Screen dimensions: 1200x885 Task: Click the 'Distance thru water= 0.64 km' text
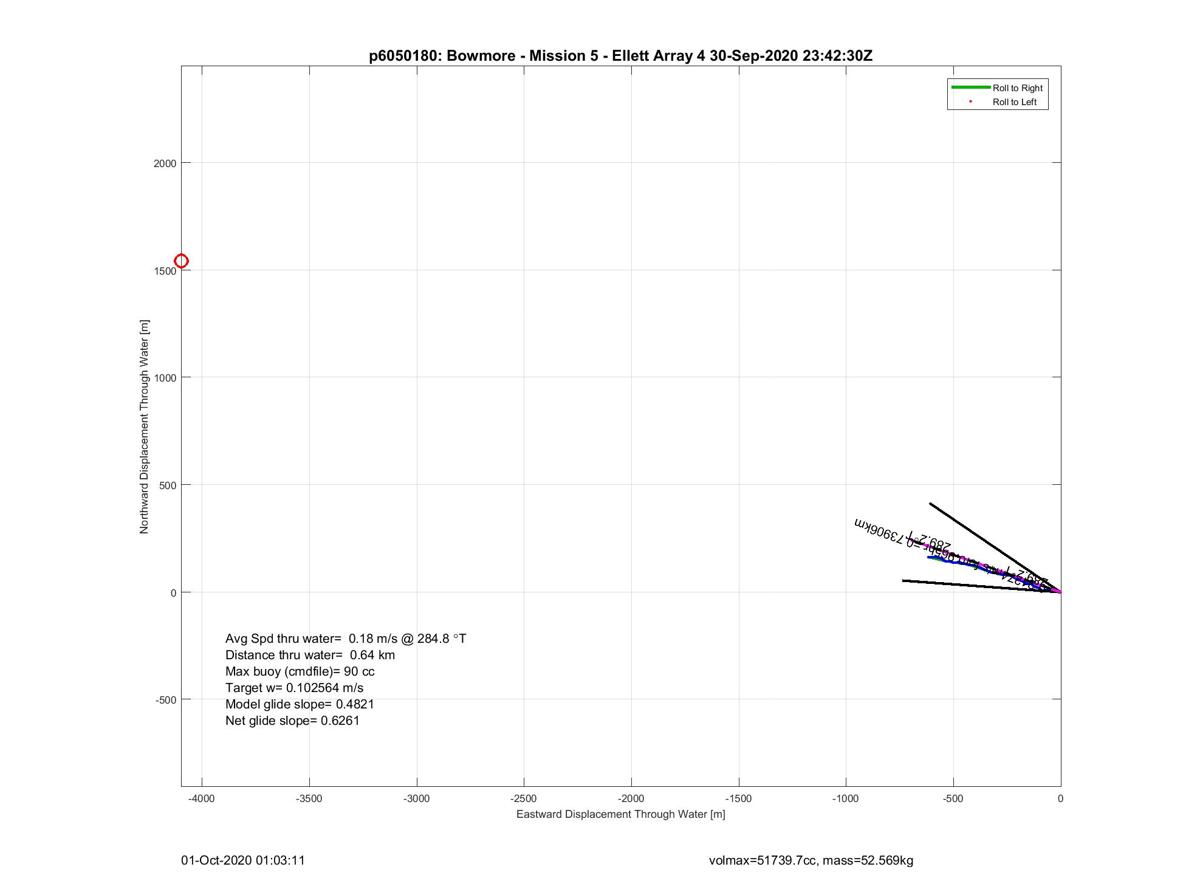(x=310, y=655)
